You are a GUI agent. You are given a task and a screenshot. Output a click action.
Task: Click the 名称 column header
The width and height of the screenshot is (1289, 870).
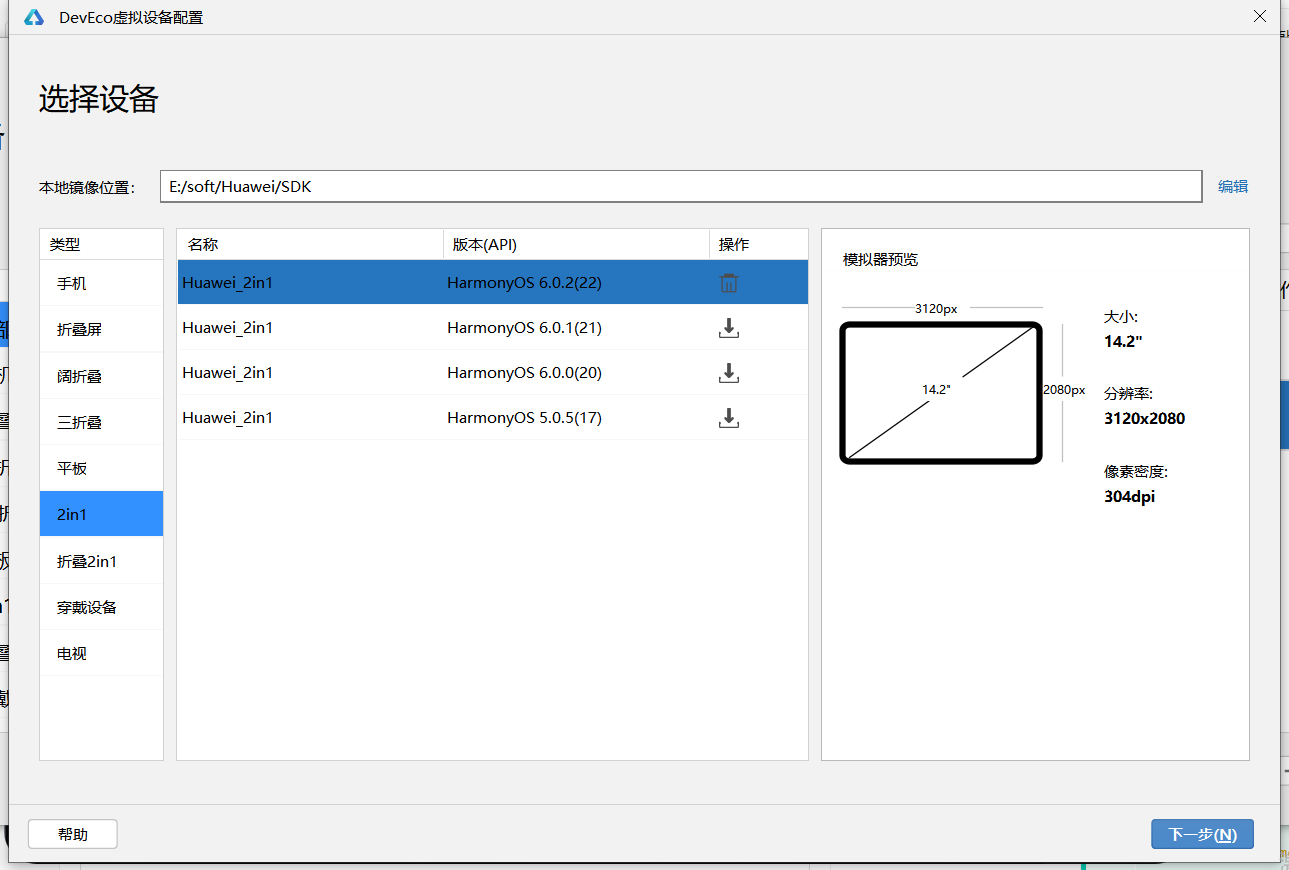coord(310,244)
